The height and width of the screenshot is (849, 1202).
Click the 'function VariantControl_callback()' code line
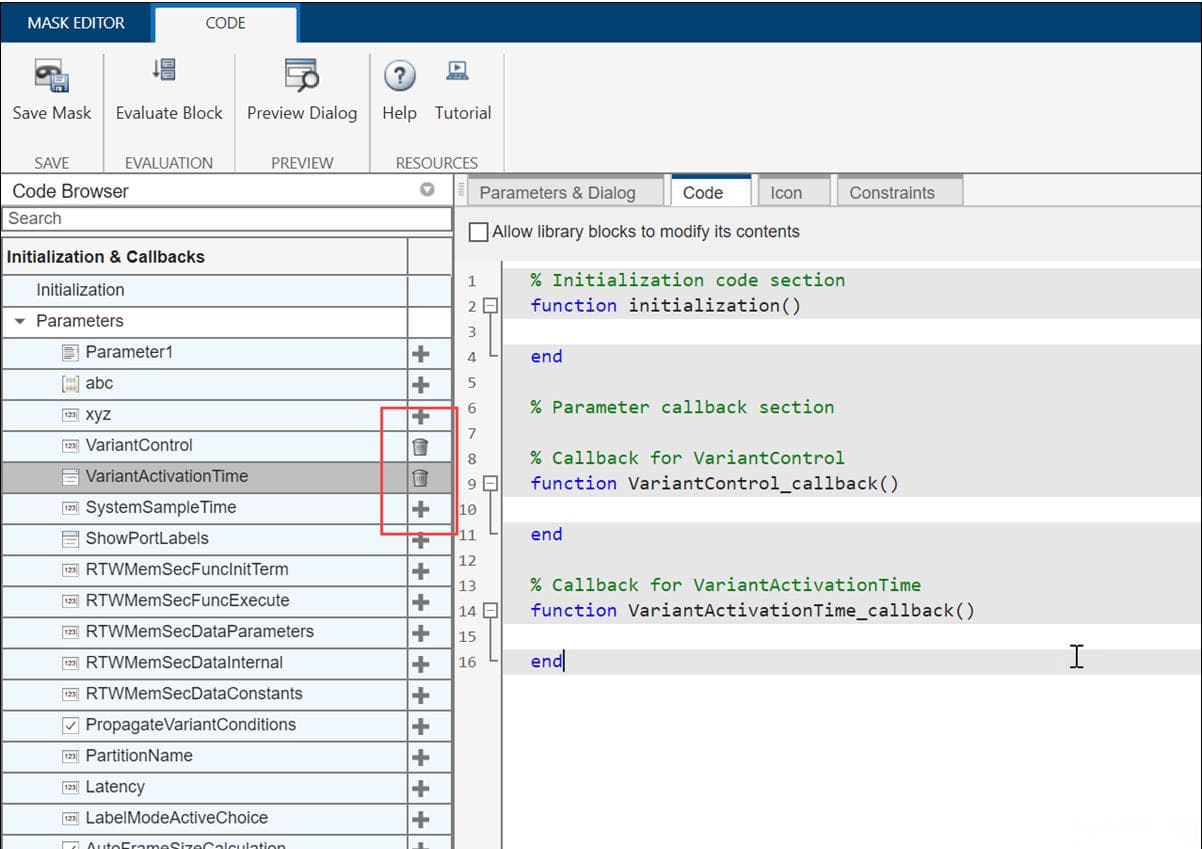point(714,483)
